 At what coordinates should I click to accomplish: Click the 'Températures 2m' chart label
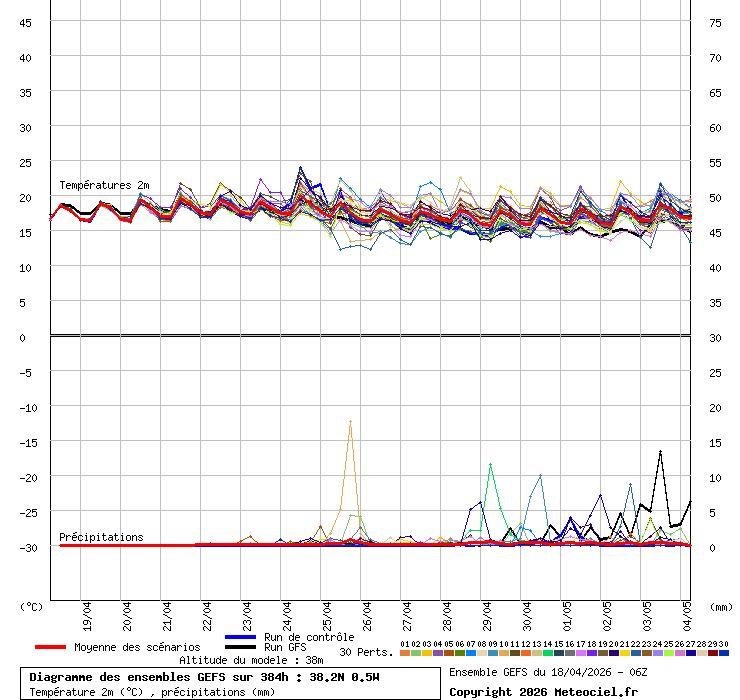[104, 185]
